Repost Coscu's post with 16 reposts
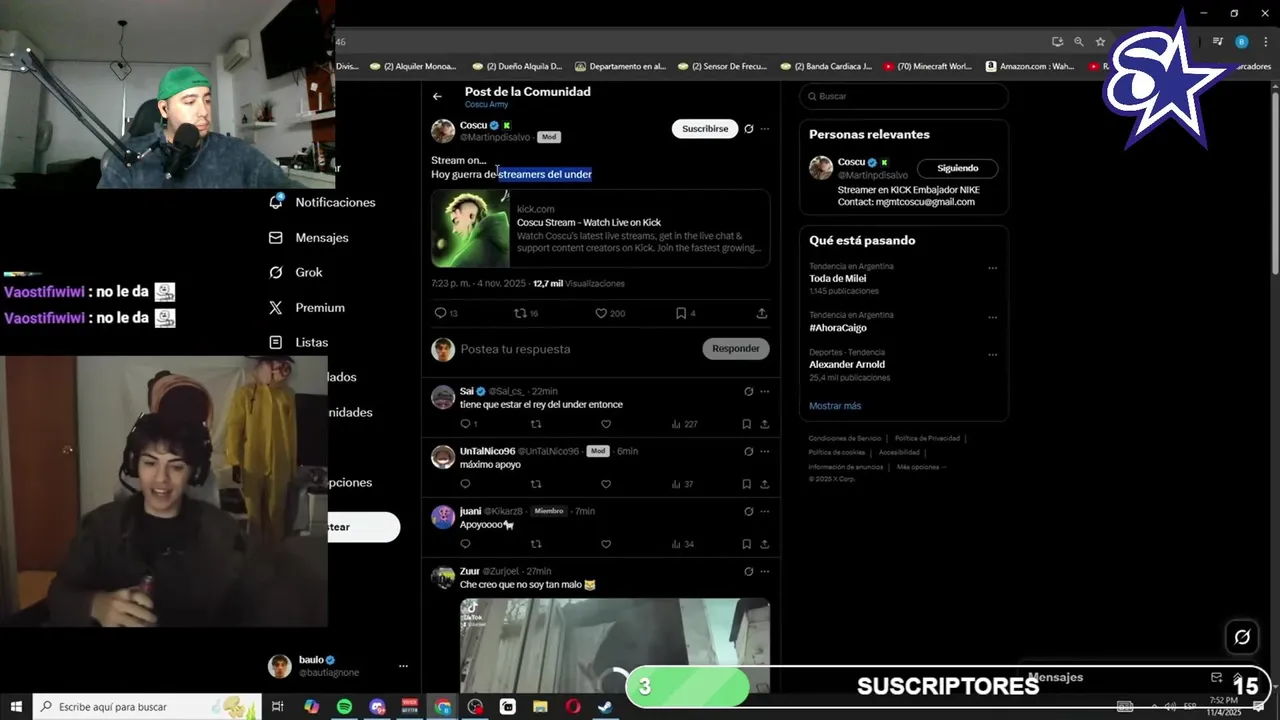Viewport: 1280px width, 720px height. tap(520, 313)
